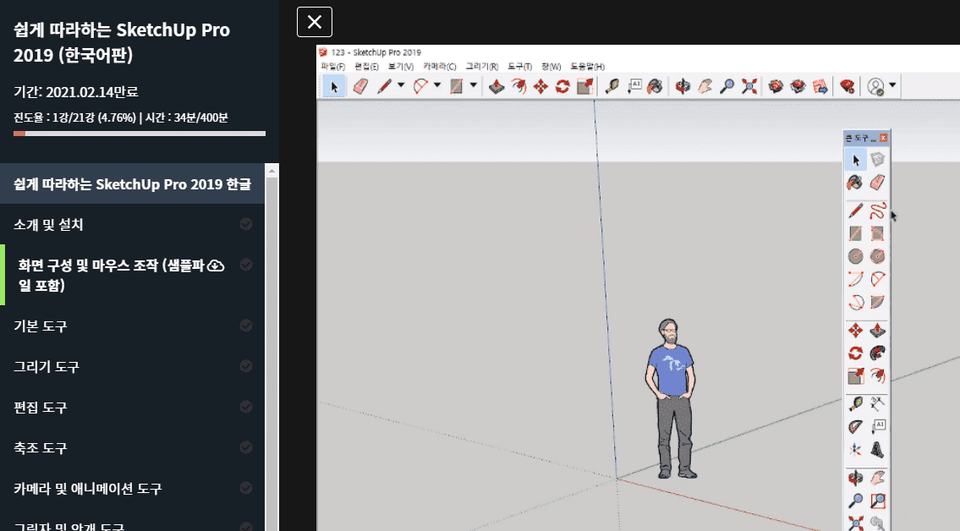Activate the Orbit tool in top toolbar
The height and width of the screenshot is (531, 960).
(x=682, y=86)
